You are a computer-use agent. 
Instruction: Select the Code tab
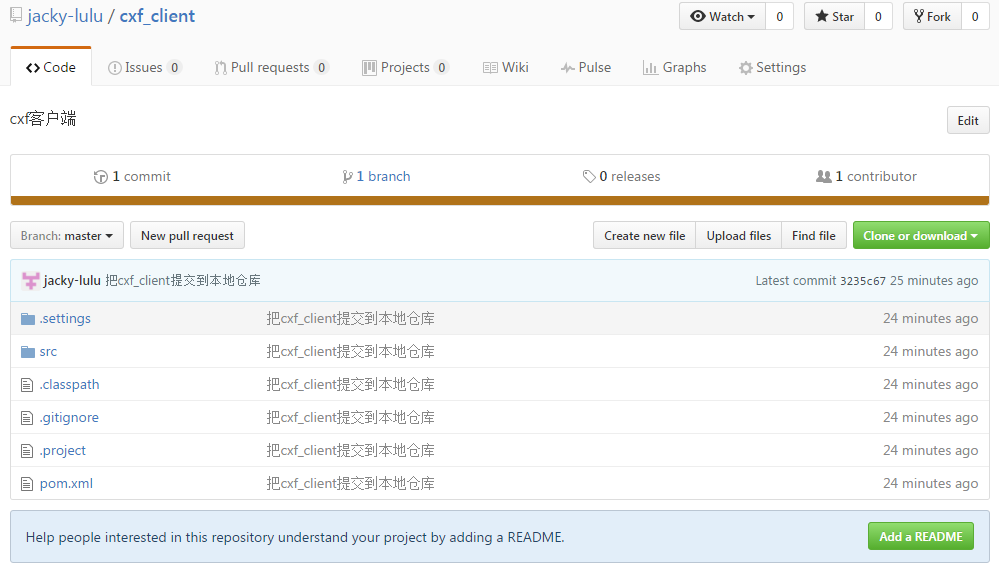tap(51, 68)
